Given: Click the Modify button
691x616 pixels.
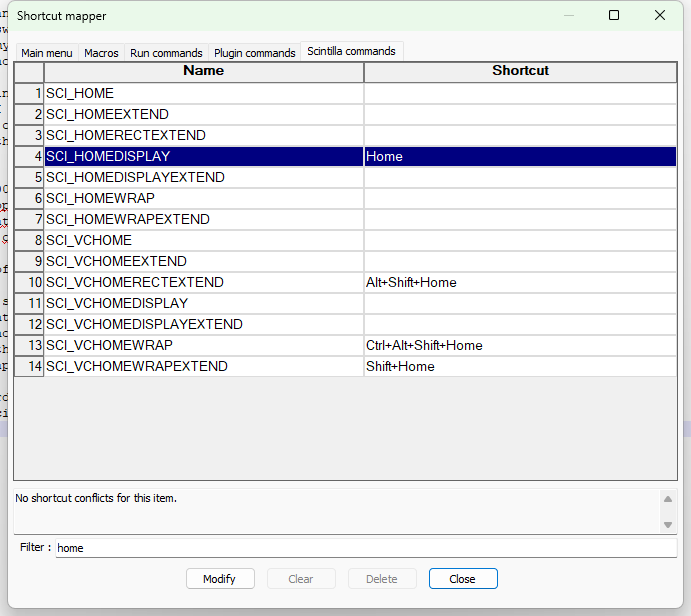Looking at the screenshot, I should (220, 579).
